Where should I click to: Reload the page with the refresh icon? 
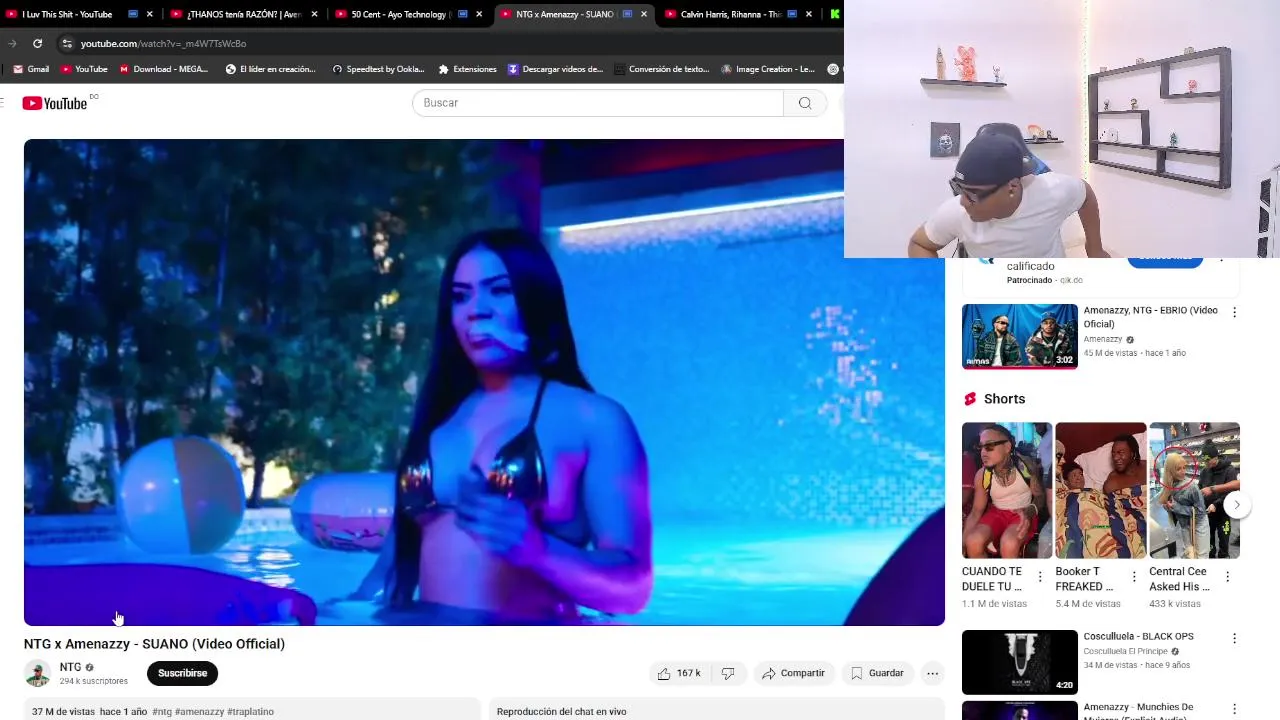[x=37, y=43]
